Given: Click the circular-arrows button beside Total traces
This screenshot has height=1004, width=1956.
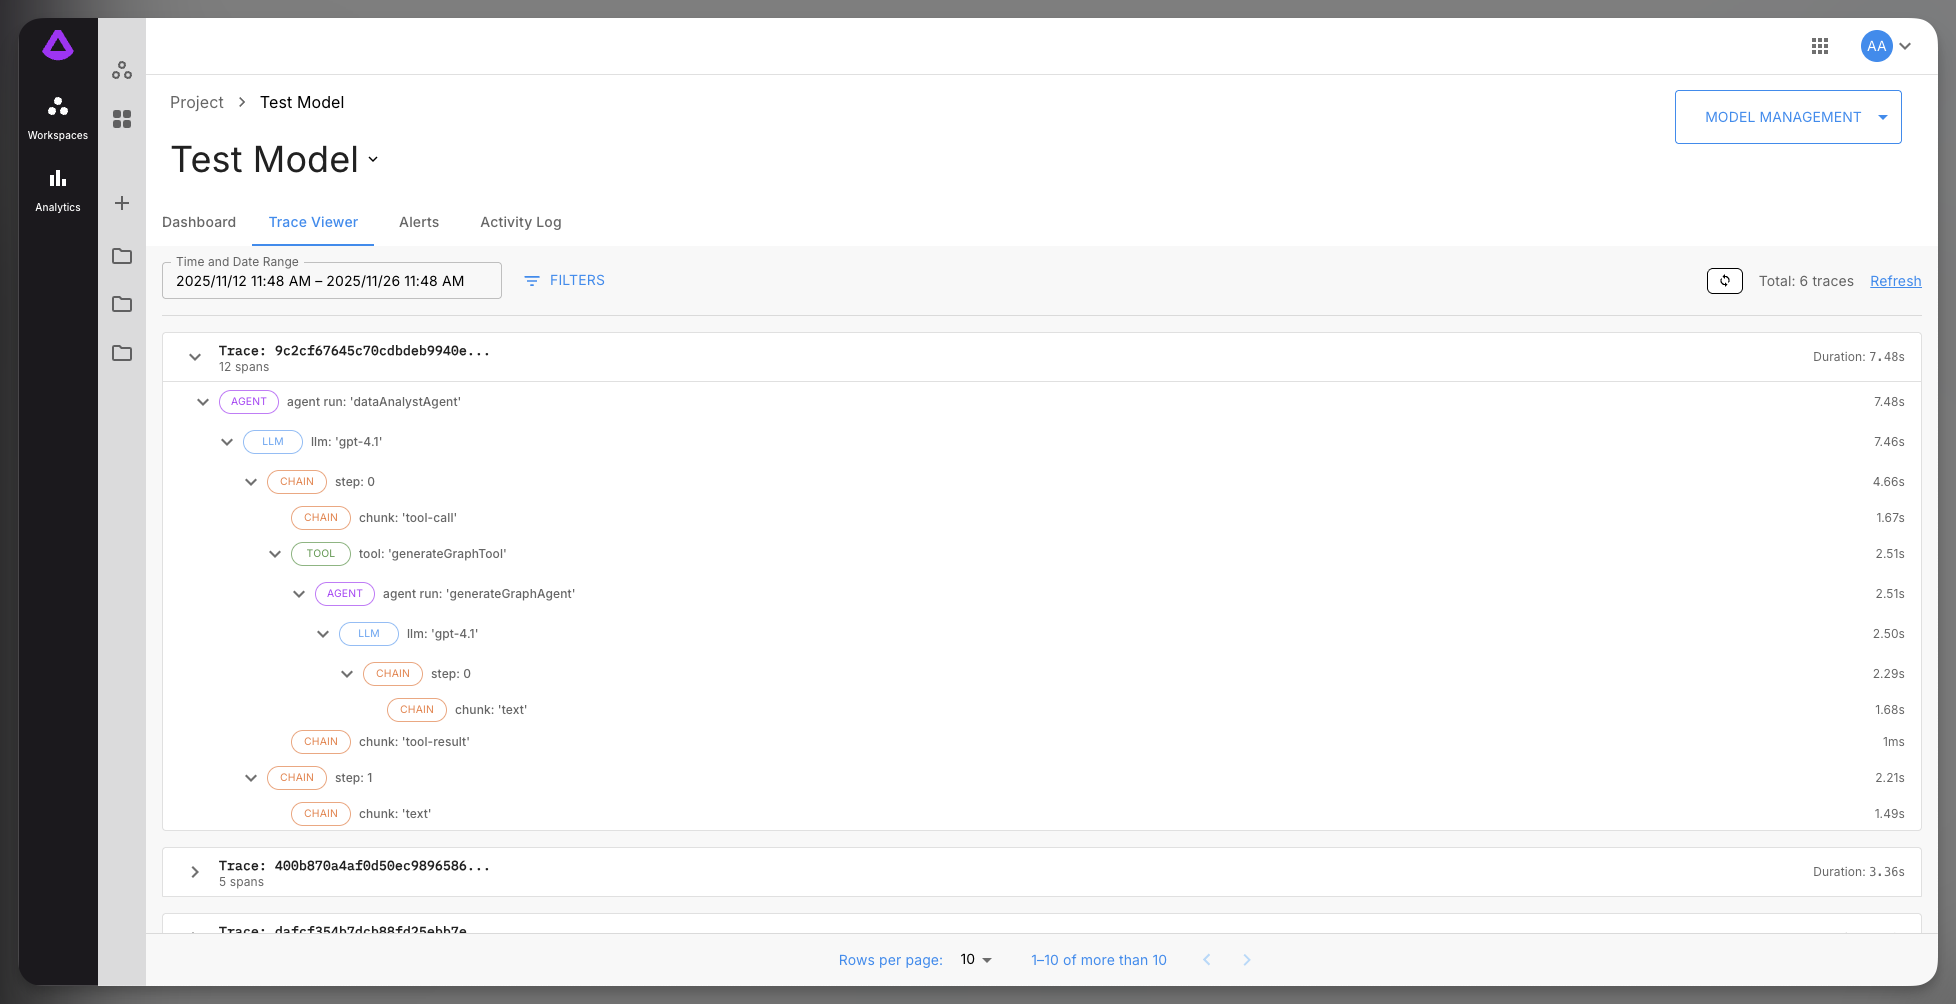Looking at the screenshot, I should pos(1725,281).
